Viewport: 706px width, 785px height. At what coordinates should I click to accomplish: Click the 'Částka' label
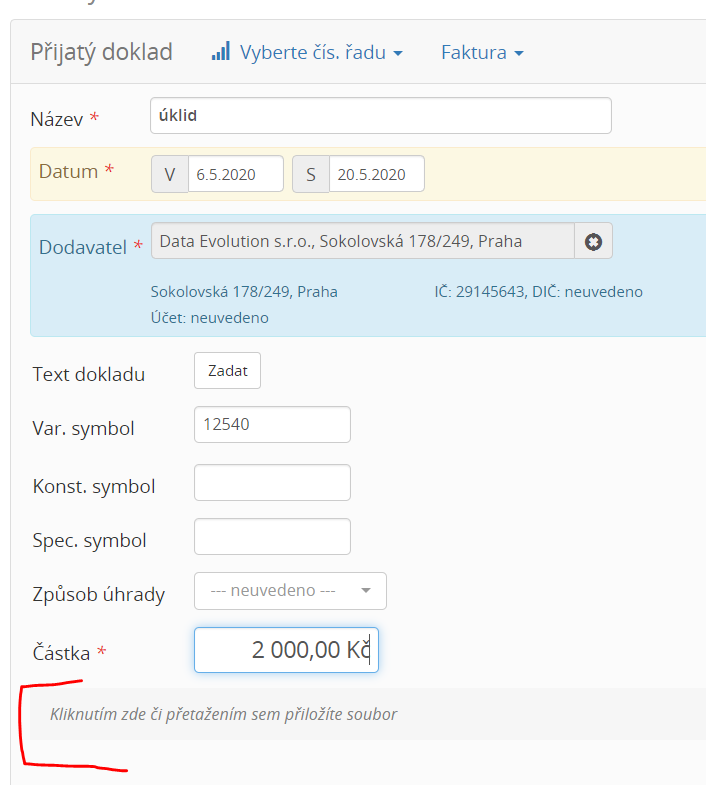coord(61,653)
